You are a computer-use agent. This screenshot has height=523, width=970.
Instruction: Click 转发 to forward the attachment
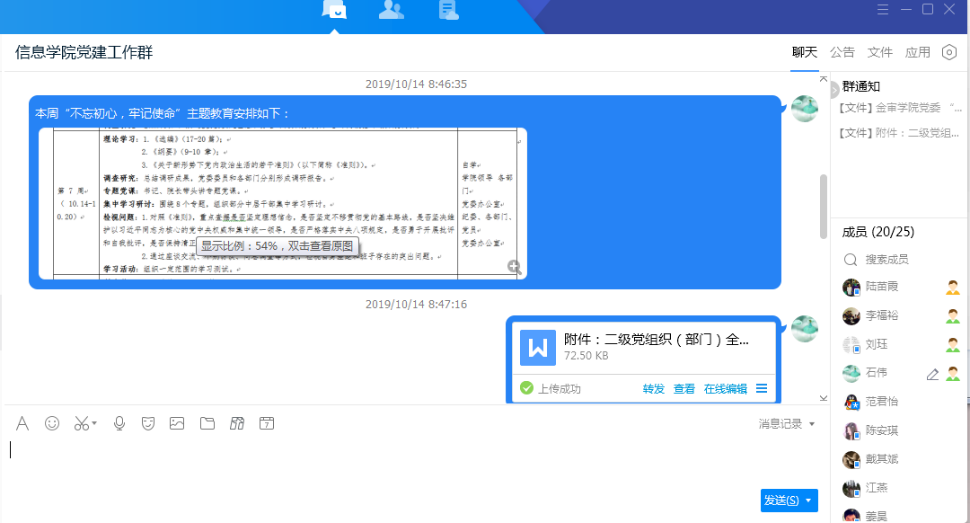click(653, 389)
